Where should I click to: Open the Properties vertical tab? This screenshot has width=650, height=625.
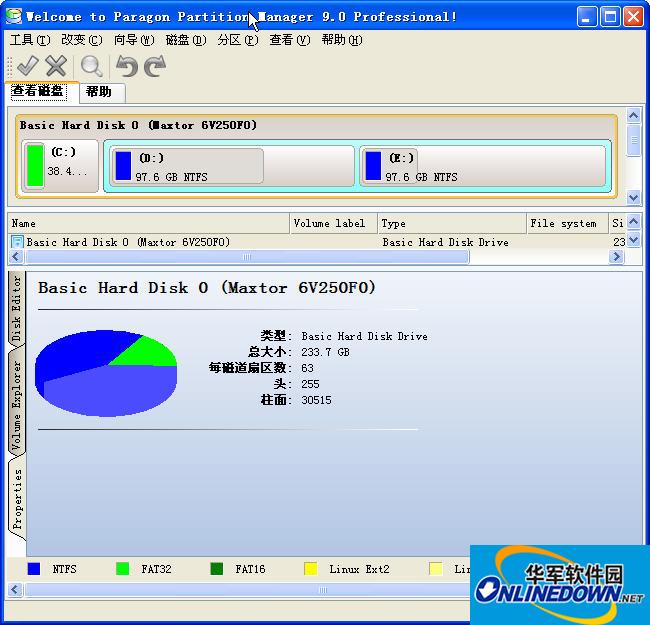(17, 499)
